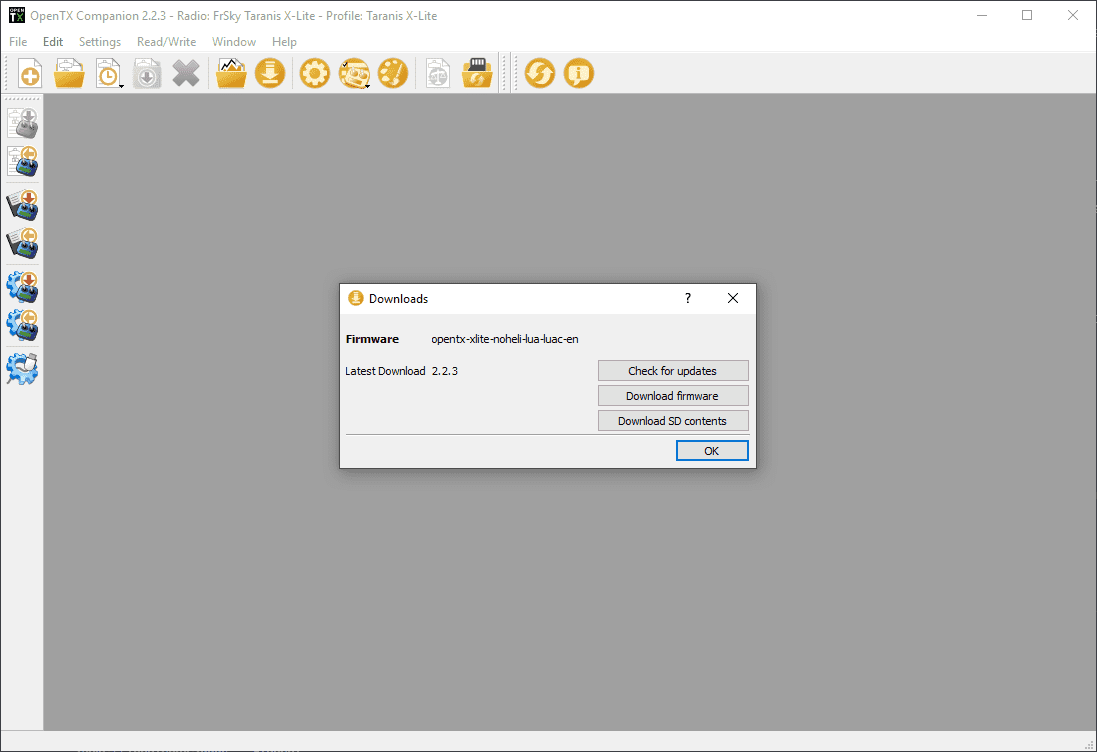Click the Latest Download label
Viewport: 1097px width, 752px height.
click(385, 371)
